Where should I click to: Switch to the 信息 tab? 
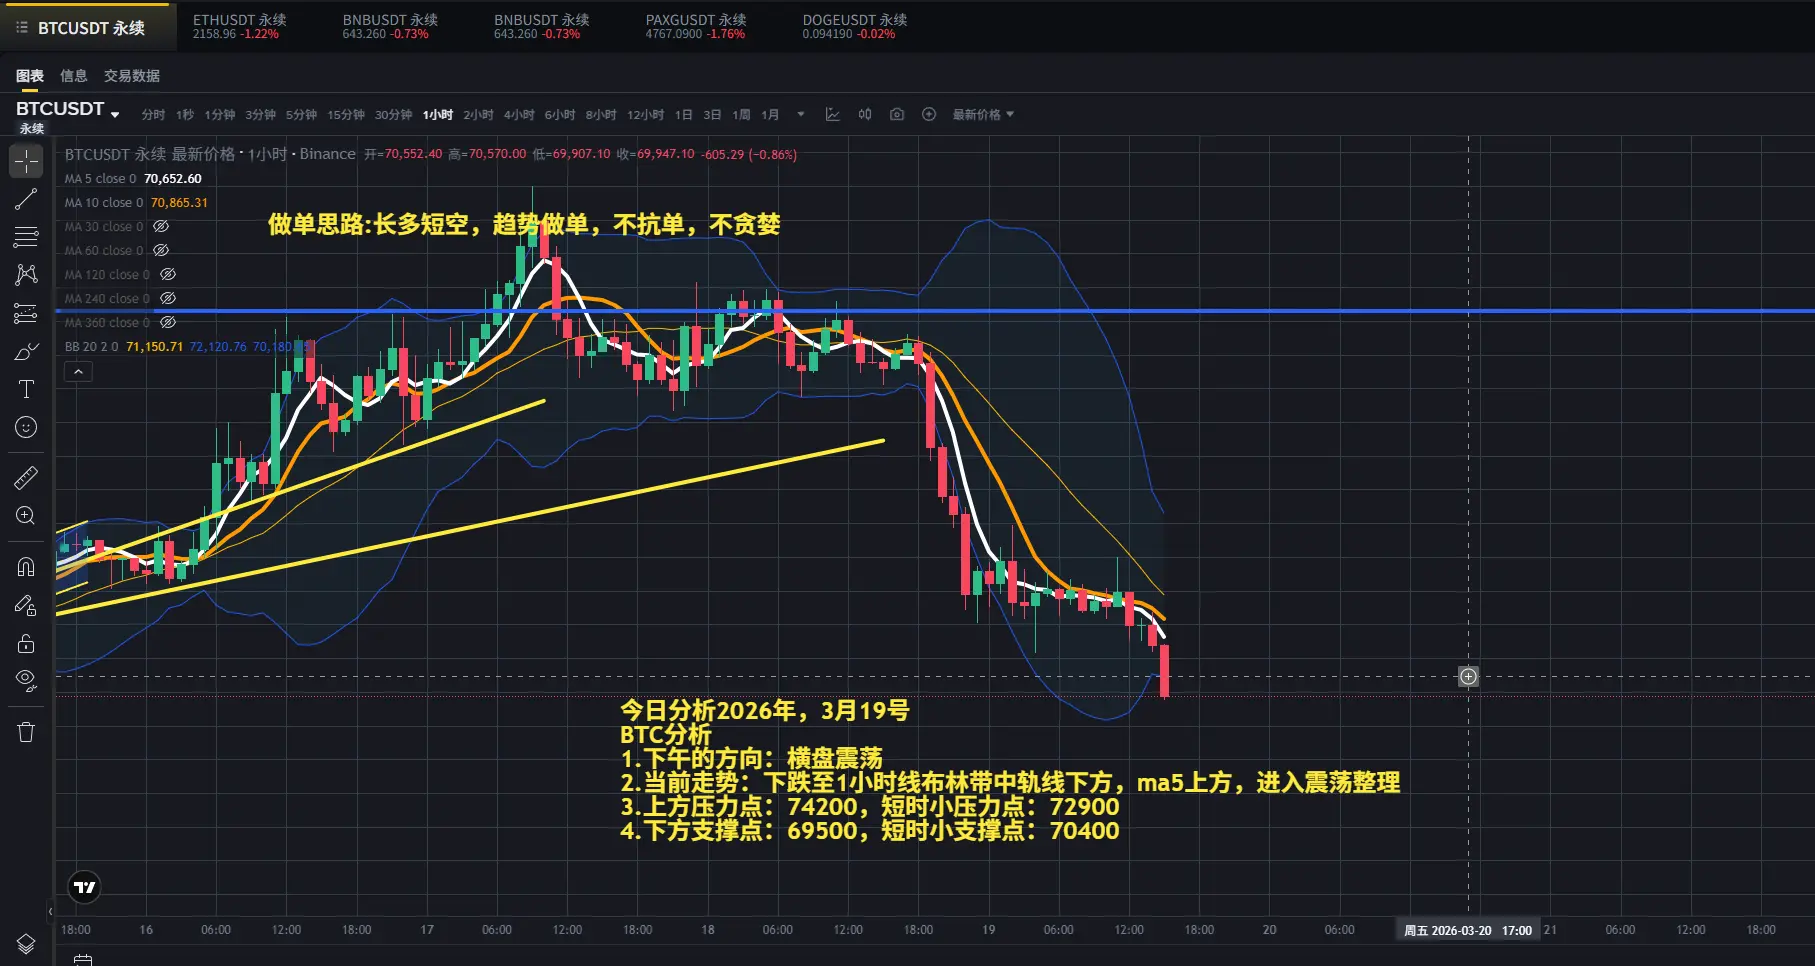pos(74,76)
